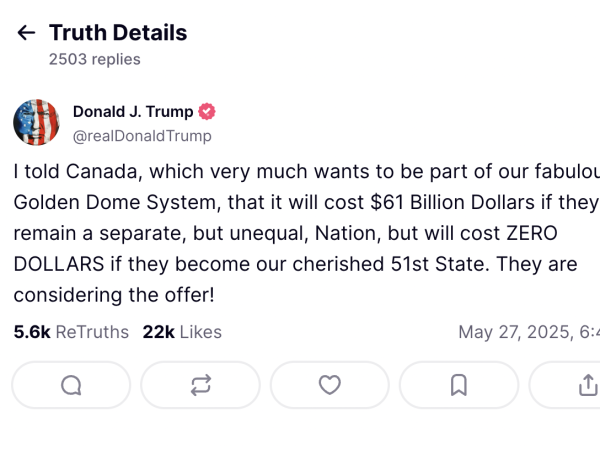Like the post with the heart icon
Image resolution: width=600 pixels, height=455 pixels.
coord(329,385)
